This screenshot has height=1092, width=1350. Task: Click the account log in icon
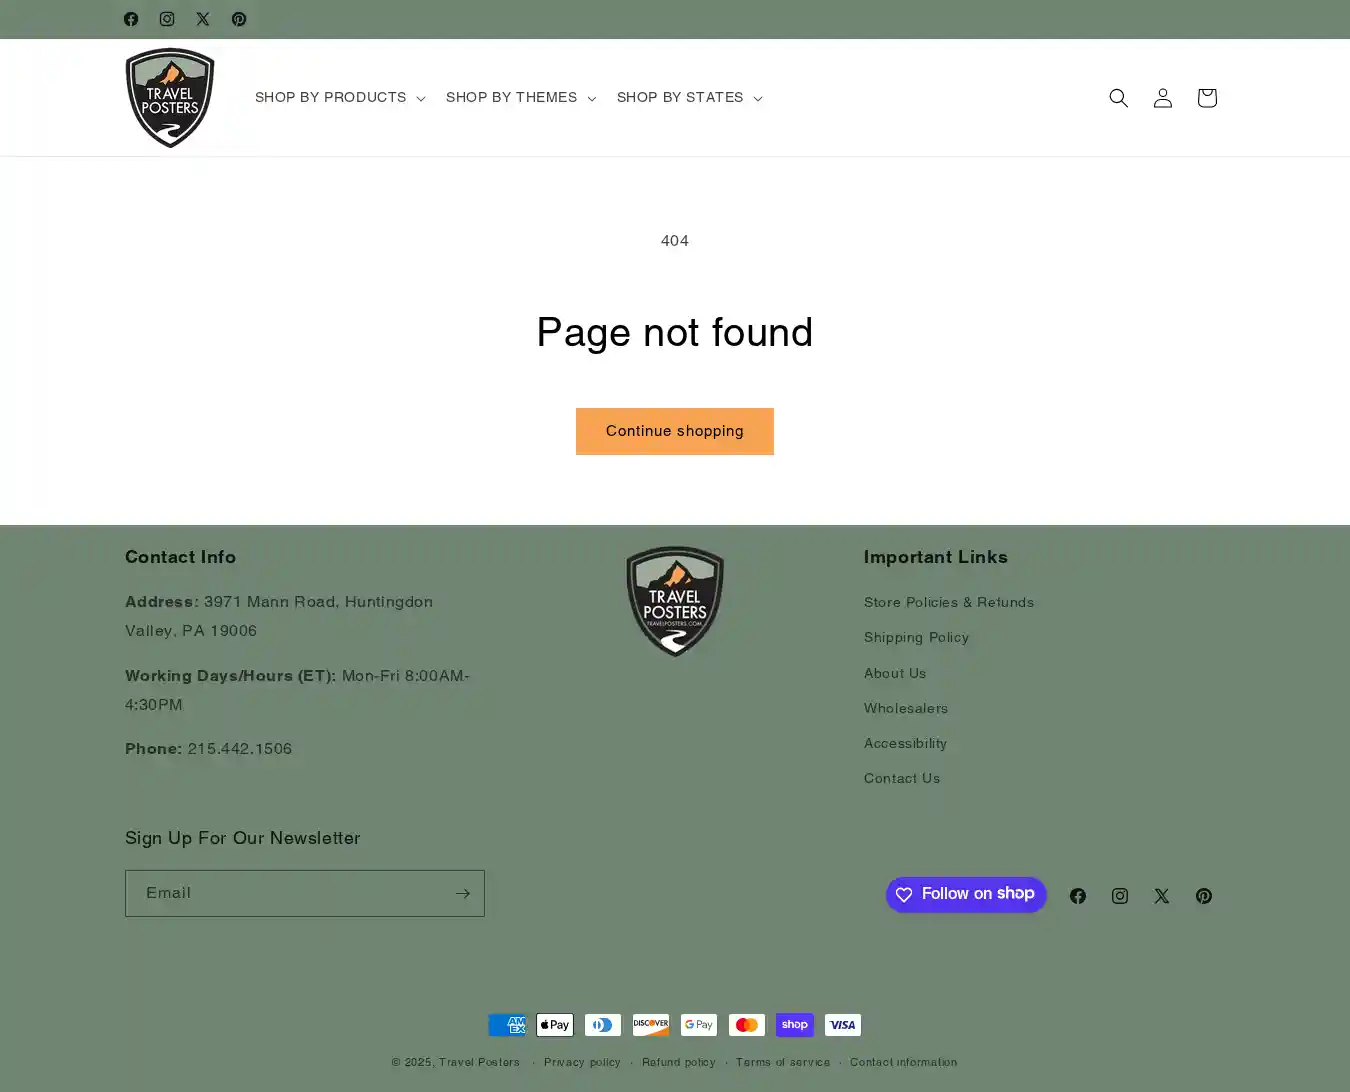[1162, 98]
